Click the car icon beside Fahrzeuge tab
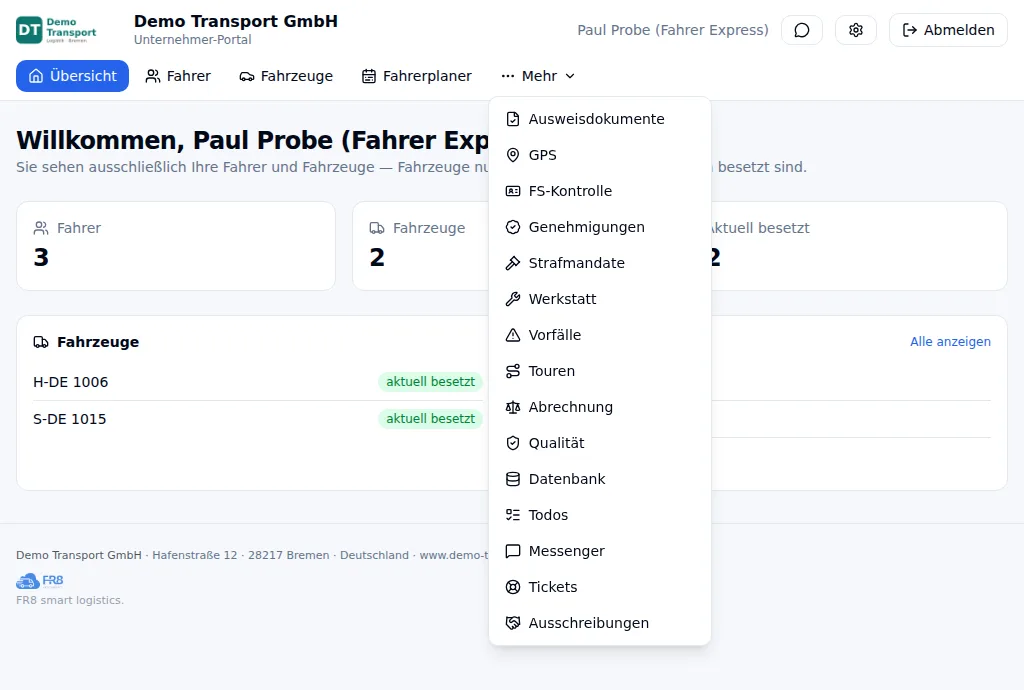Viewport: 1024px width, 690px height. point(247,76)
